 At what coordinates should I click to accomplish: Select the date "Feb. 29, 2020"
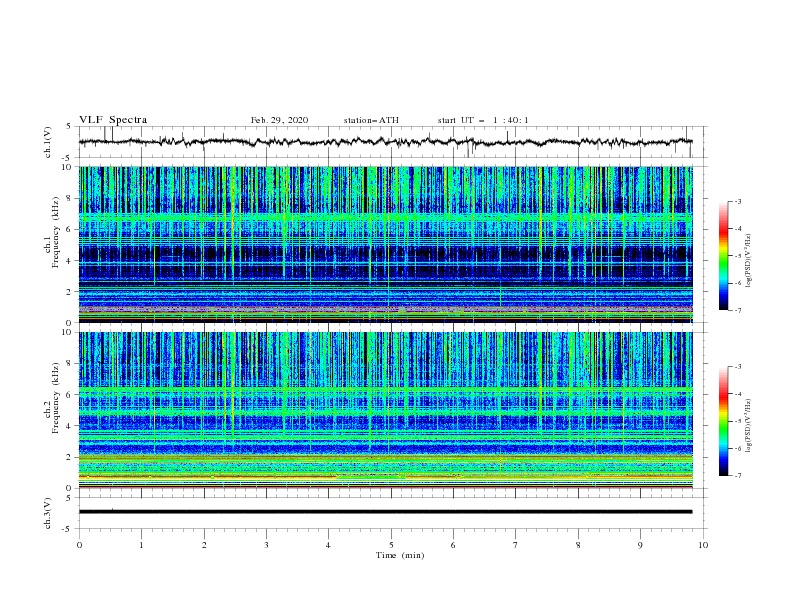[x=279, y=120]
